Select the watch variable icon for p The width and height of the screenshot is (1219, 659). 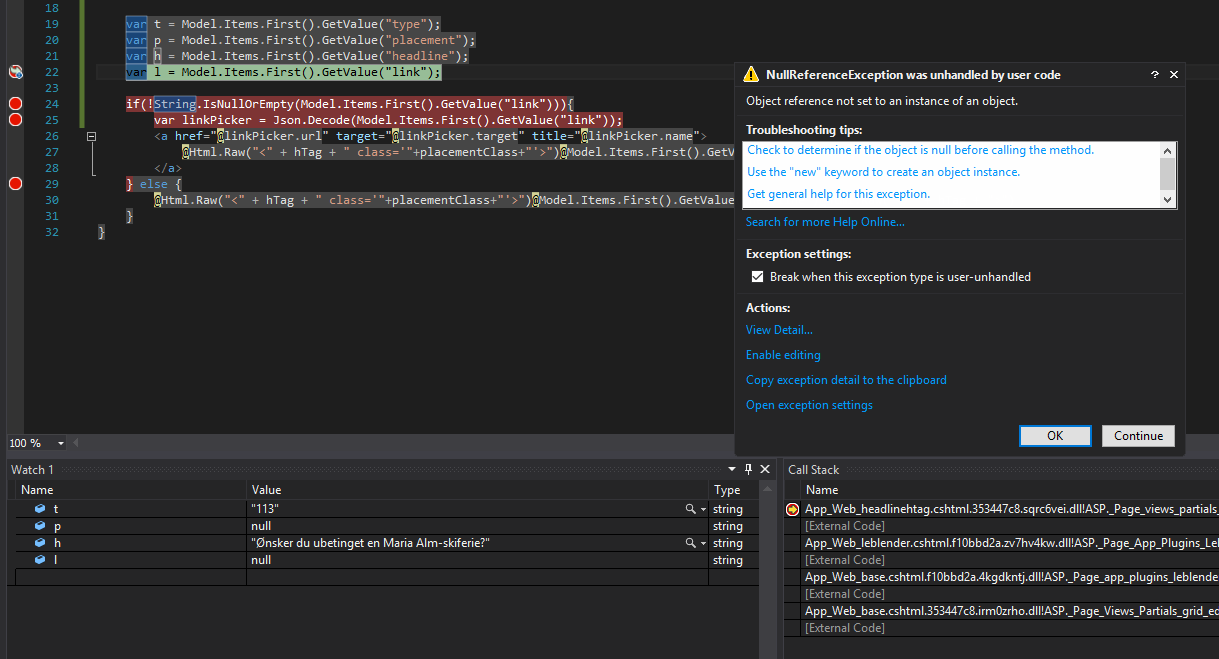pos(40,526)
